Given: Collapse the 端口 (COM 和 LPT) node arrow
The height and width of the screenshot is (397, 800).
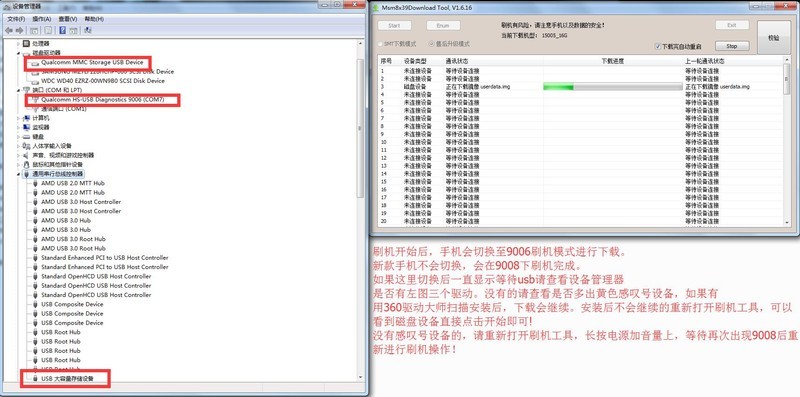Looking at the screenshot, I should tap(19, 90).
